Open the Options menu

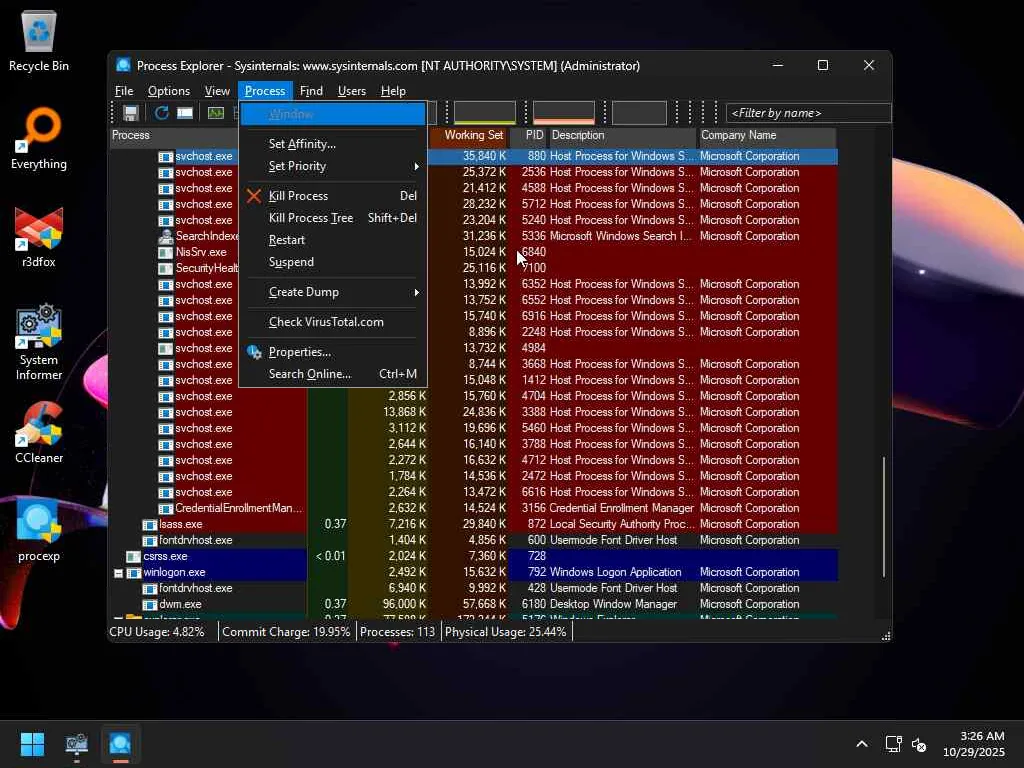168,91
